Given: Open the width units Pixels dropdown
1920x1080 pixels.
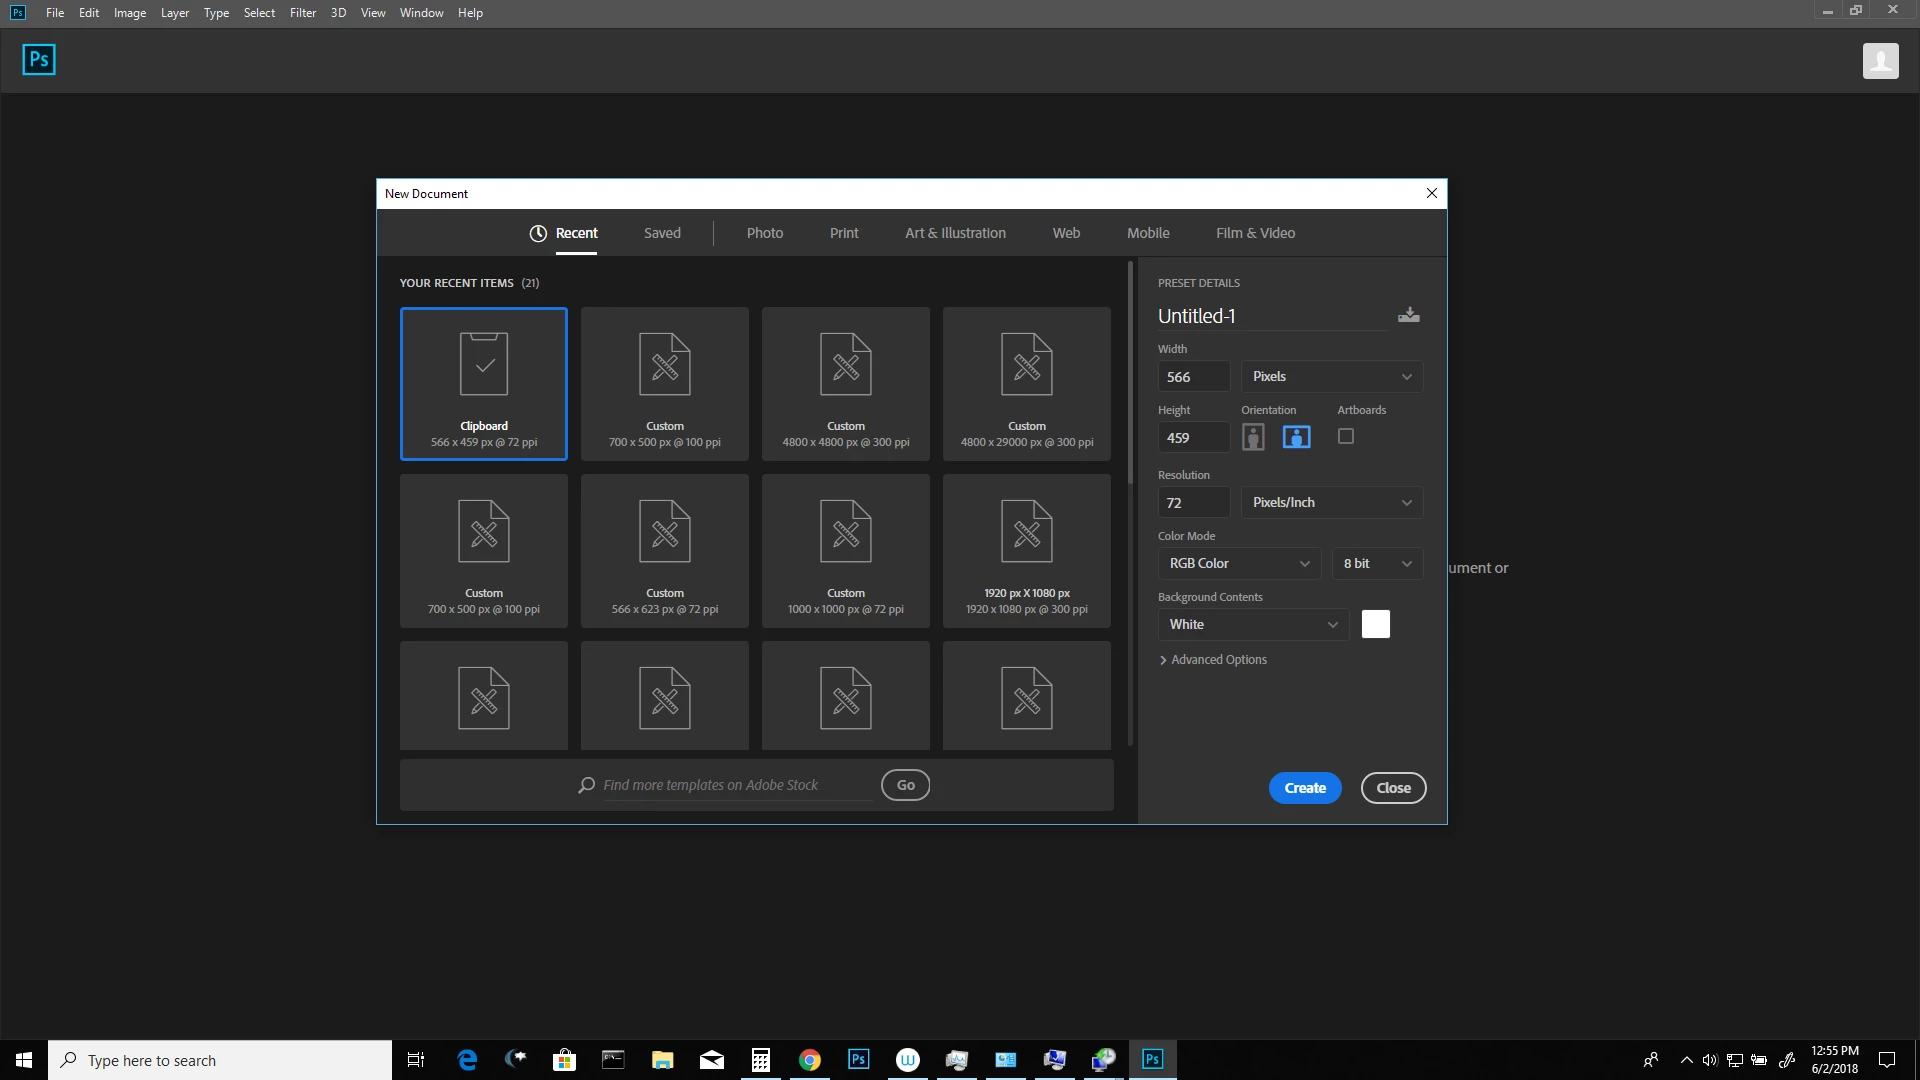Looking at the screenshot, I should [x=1331, y=377].
